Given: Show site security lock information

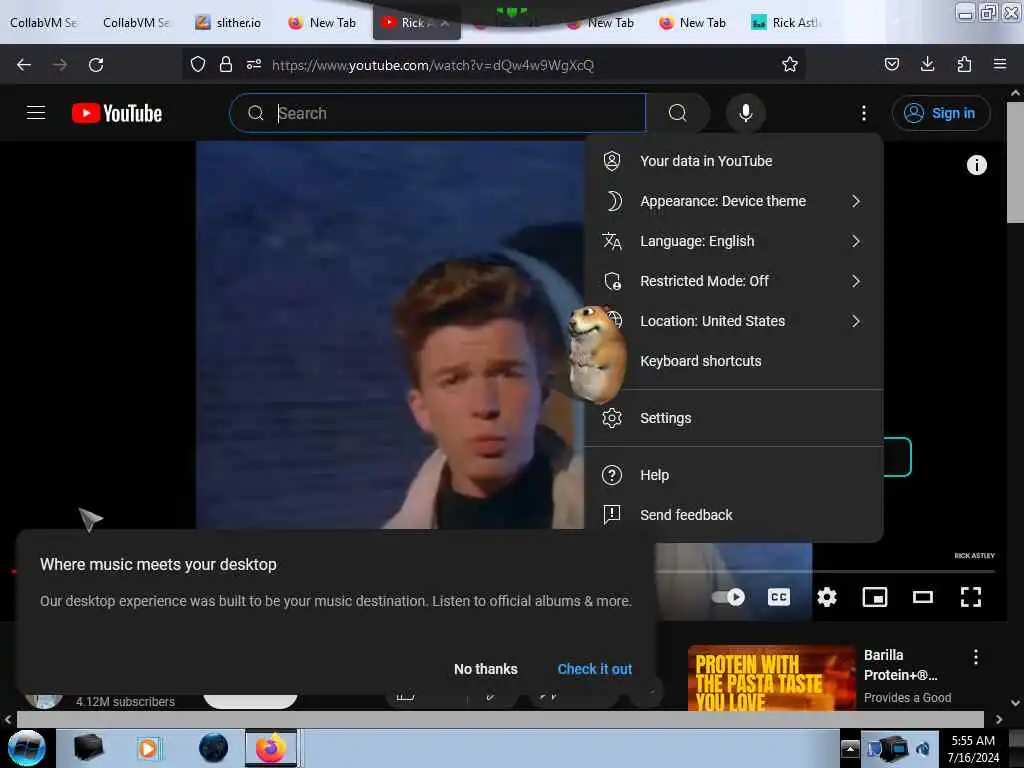Looking at the screenshot, I should pos(225,64).
